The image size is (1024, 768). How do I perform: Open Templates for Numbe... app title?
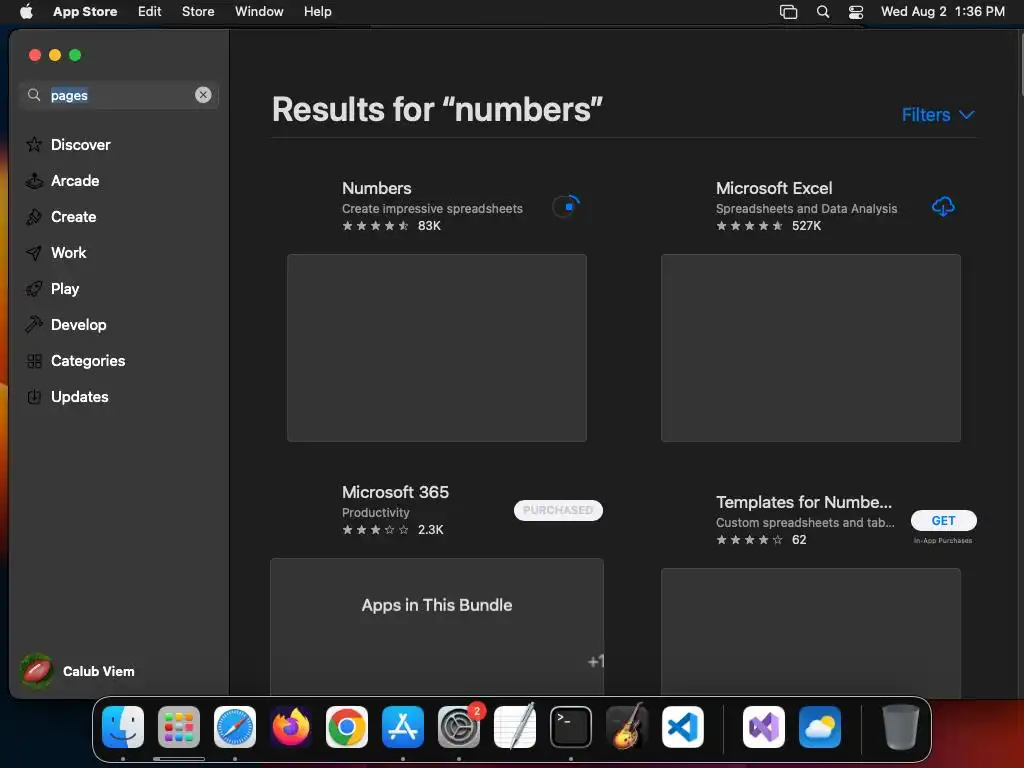click(x=804, y=502)
